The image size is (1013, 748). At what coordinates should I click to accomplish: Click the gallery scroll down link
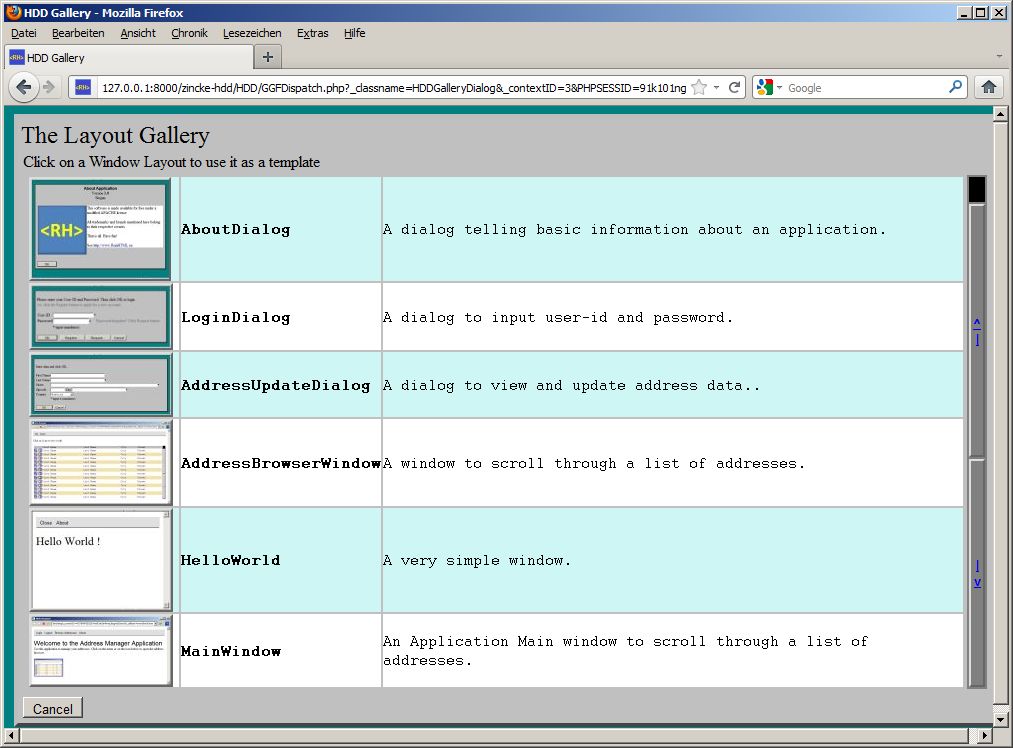click(x=977, y=573)
